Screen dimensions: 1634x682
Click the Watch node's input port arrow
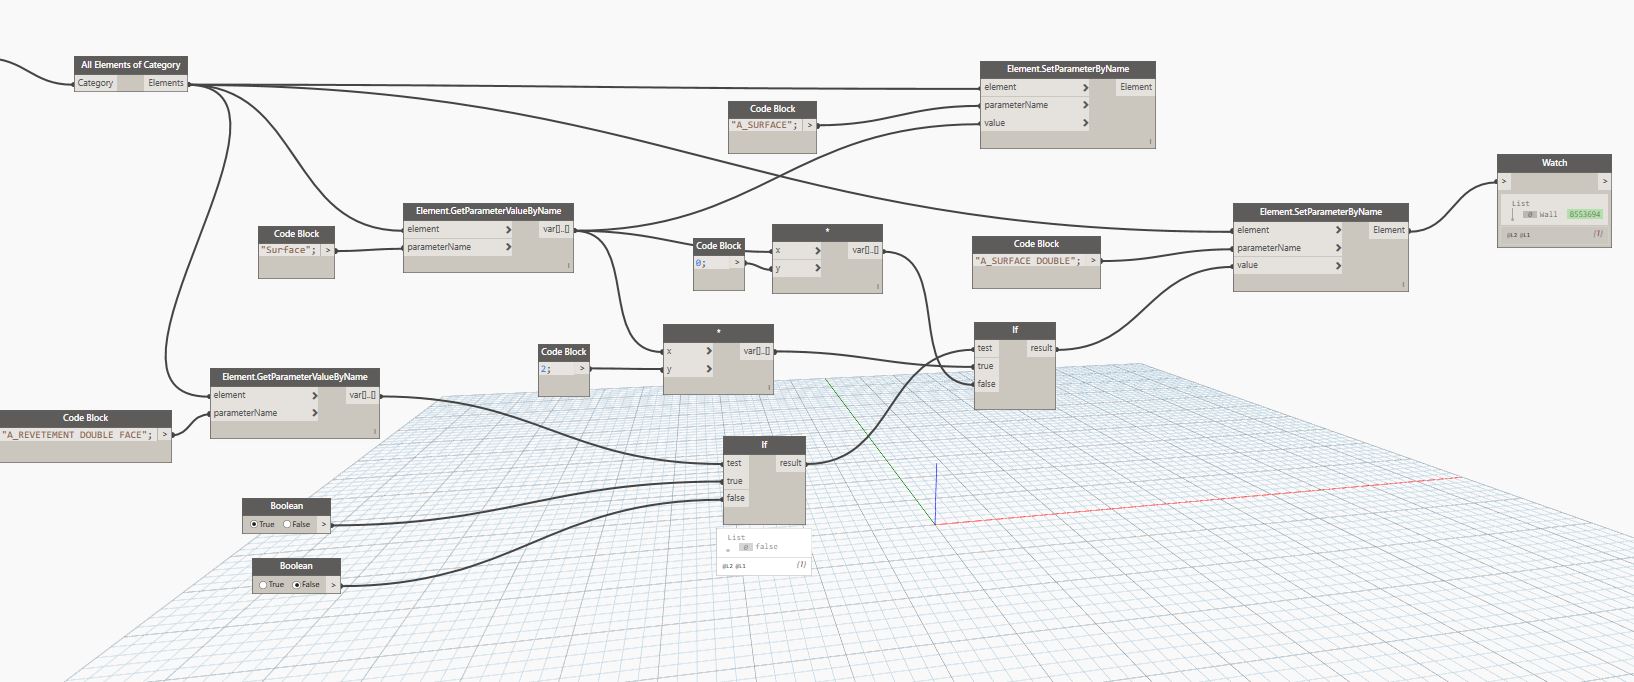click(1504, 181)
